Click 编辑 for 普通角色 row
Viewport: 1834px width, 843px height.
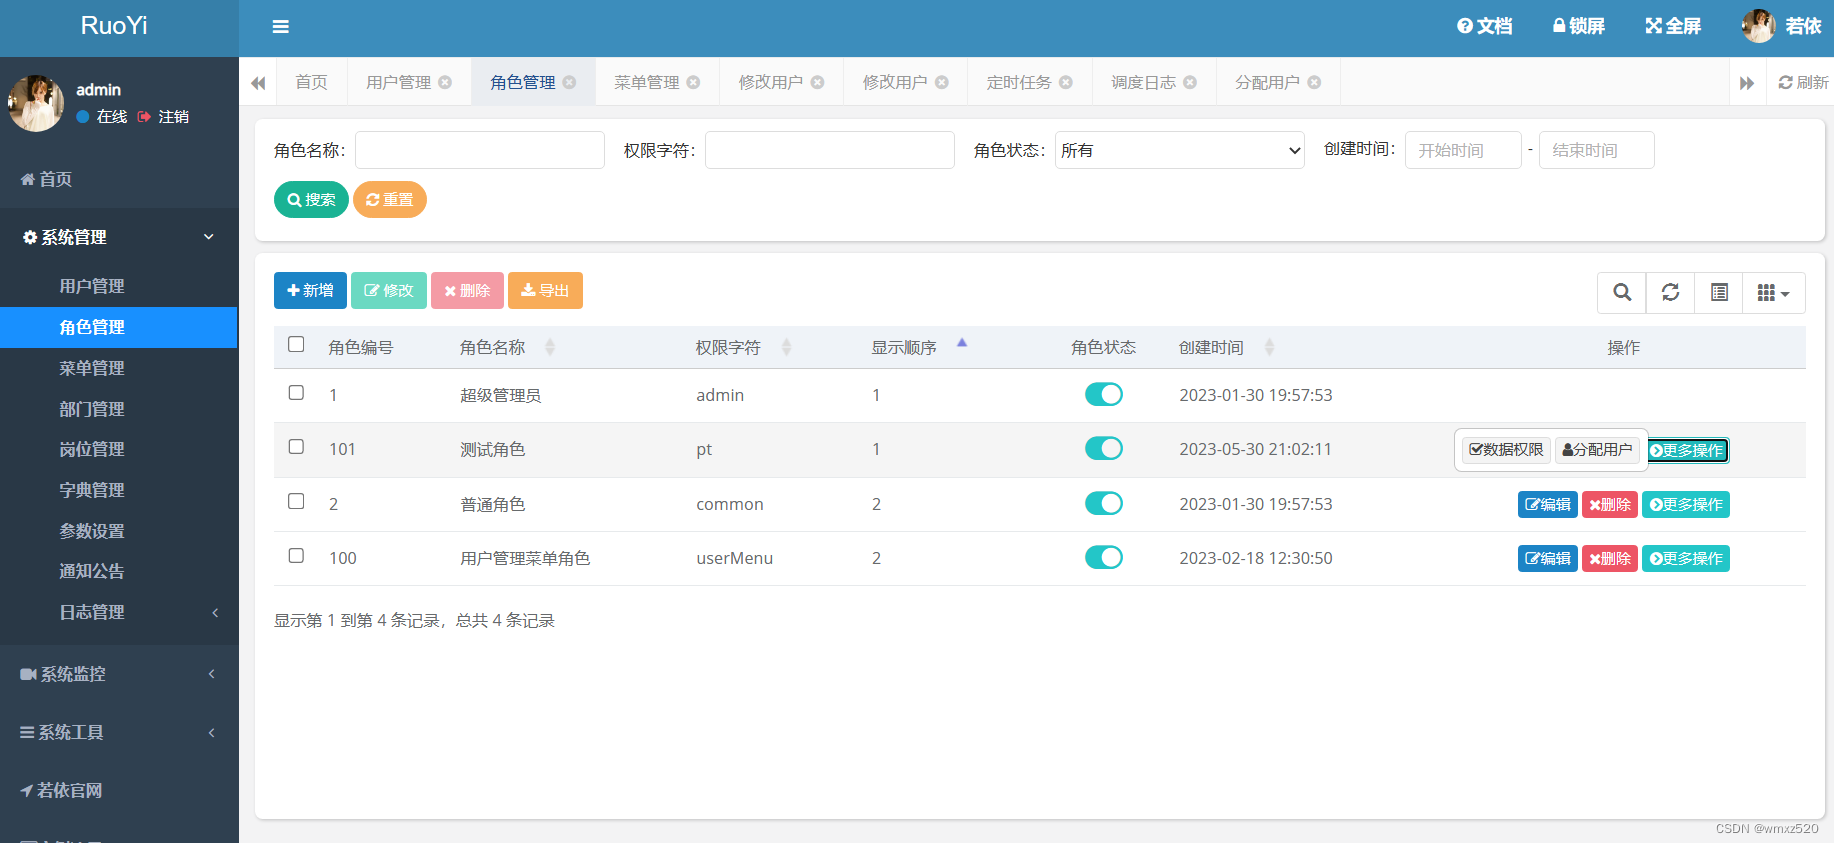pos(1547,504)
